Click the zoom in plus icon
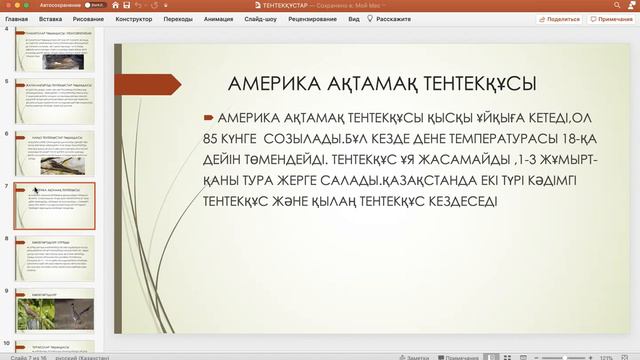 [590, 358]
